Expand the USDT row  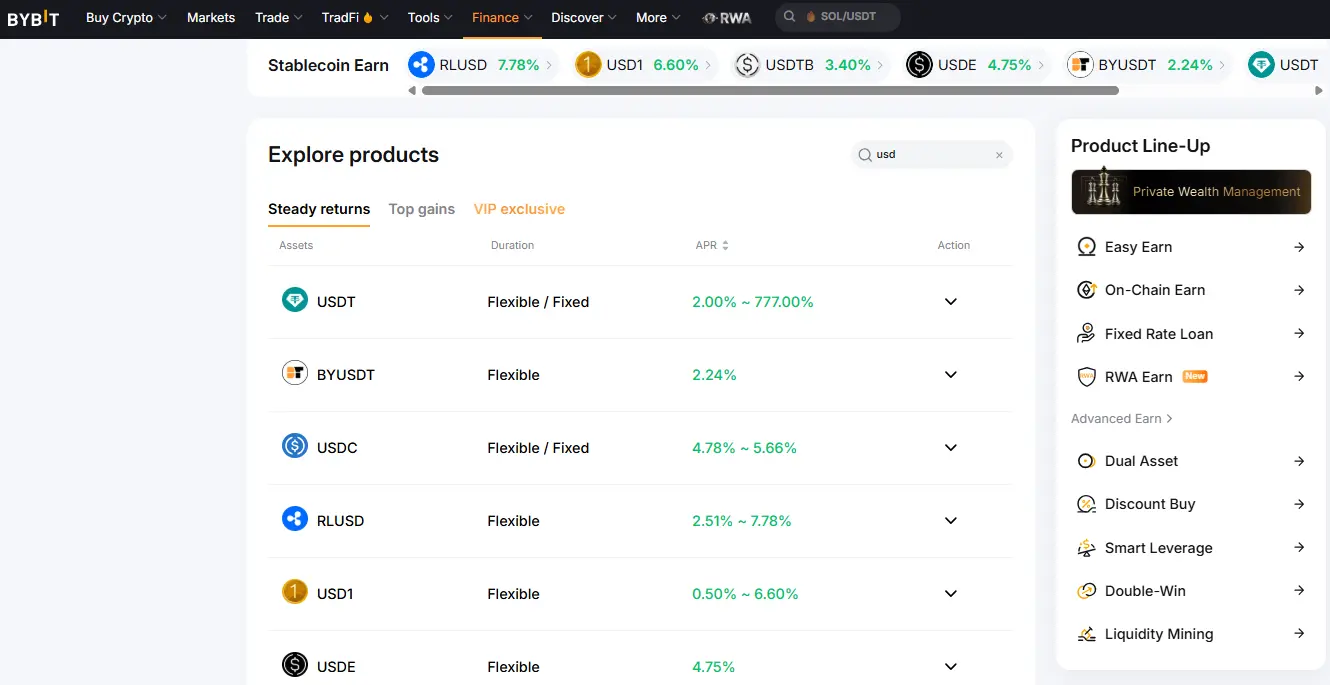tap(951, 302)
